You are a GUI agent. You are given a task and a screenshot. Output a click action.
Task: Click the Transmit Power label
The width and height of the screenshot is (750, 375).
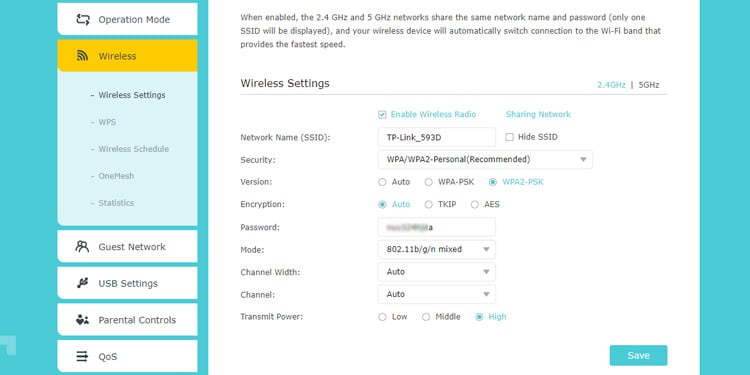click(x=272, y=317)
